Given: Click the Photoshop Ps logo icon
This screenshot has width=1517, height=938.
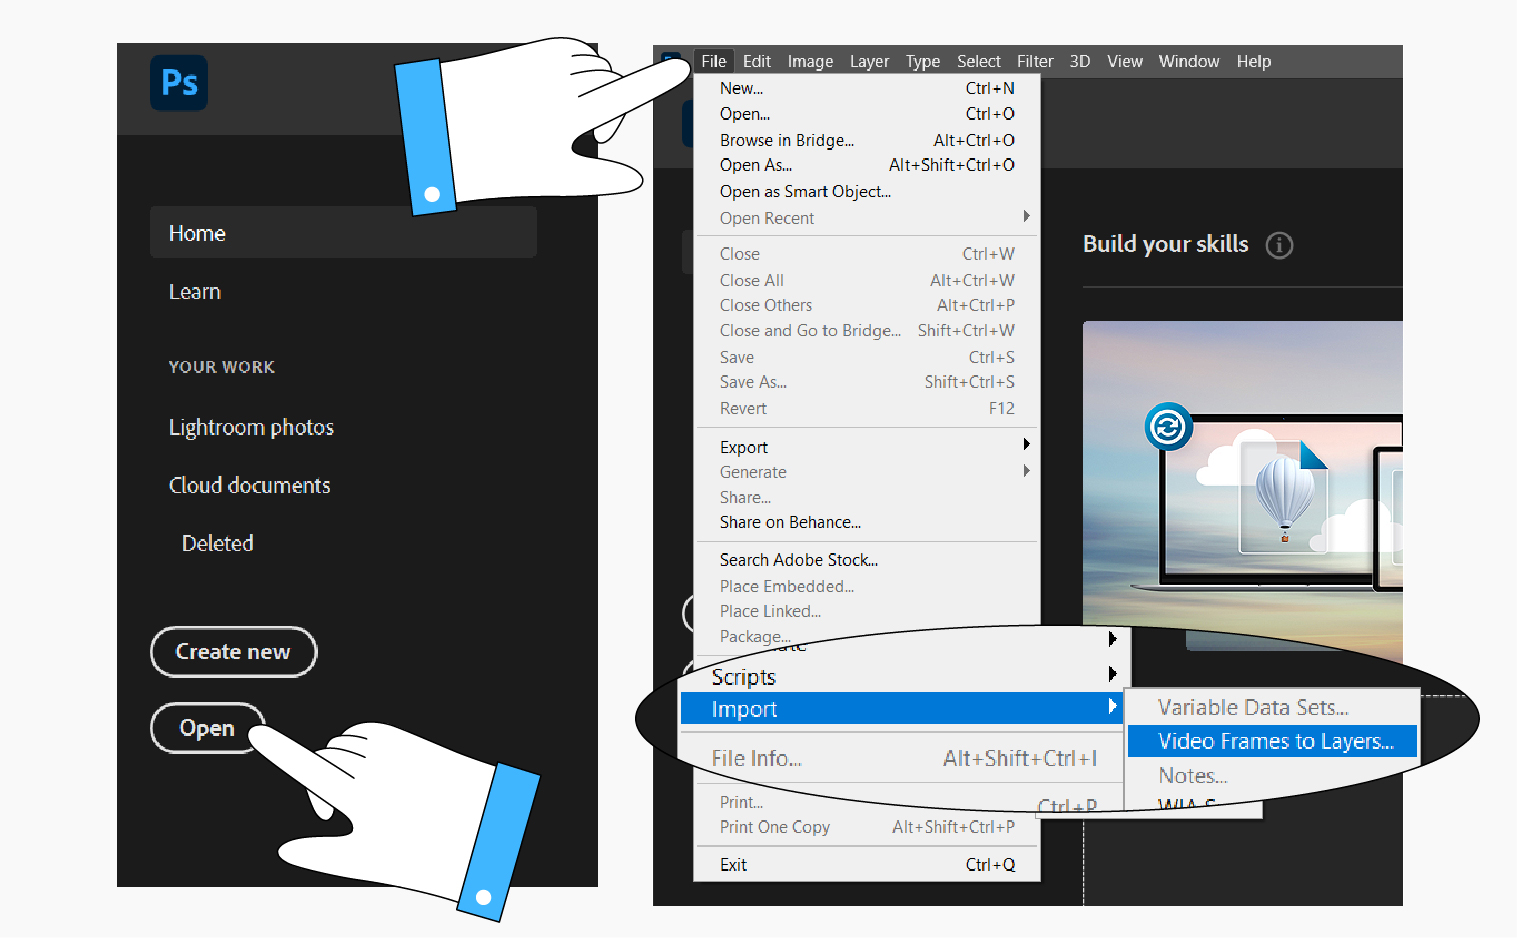Looking at the screenshot, I should 179,83.
